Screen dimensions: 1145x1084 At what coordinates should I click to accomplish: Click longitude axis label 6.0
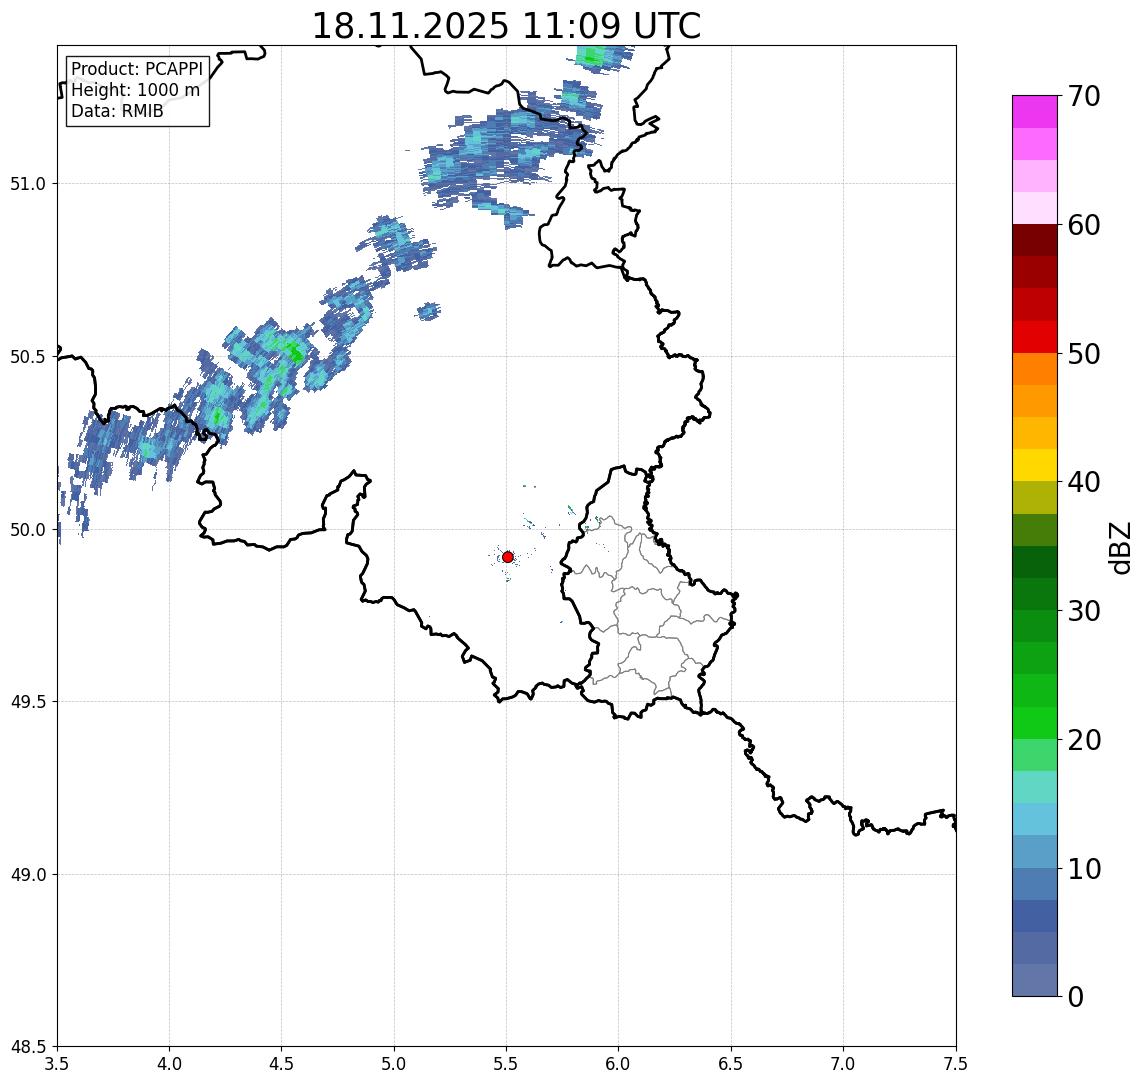click(619, 1064)
